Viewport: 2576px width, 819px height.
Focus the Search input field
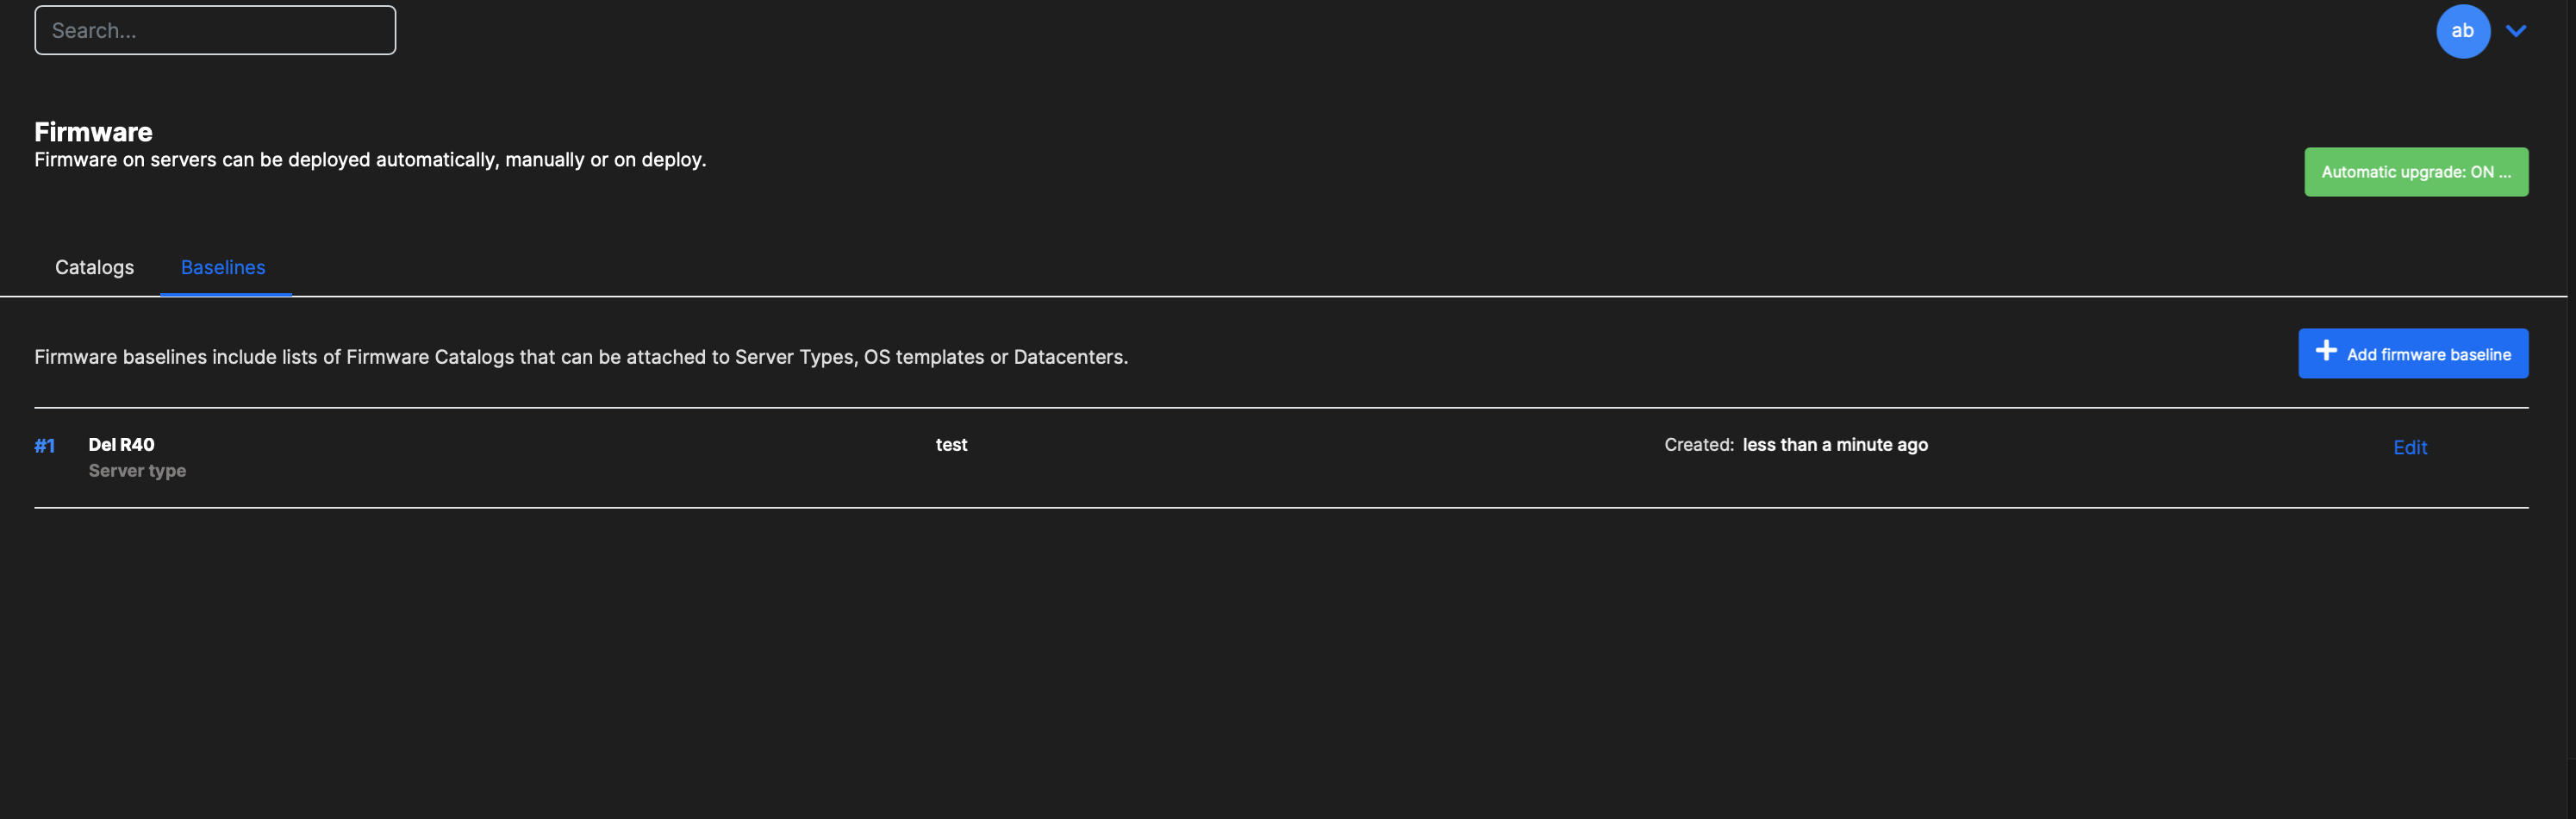click(215, 31)
